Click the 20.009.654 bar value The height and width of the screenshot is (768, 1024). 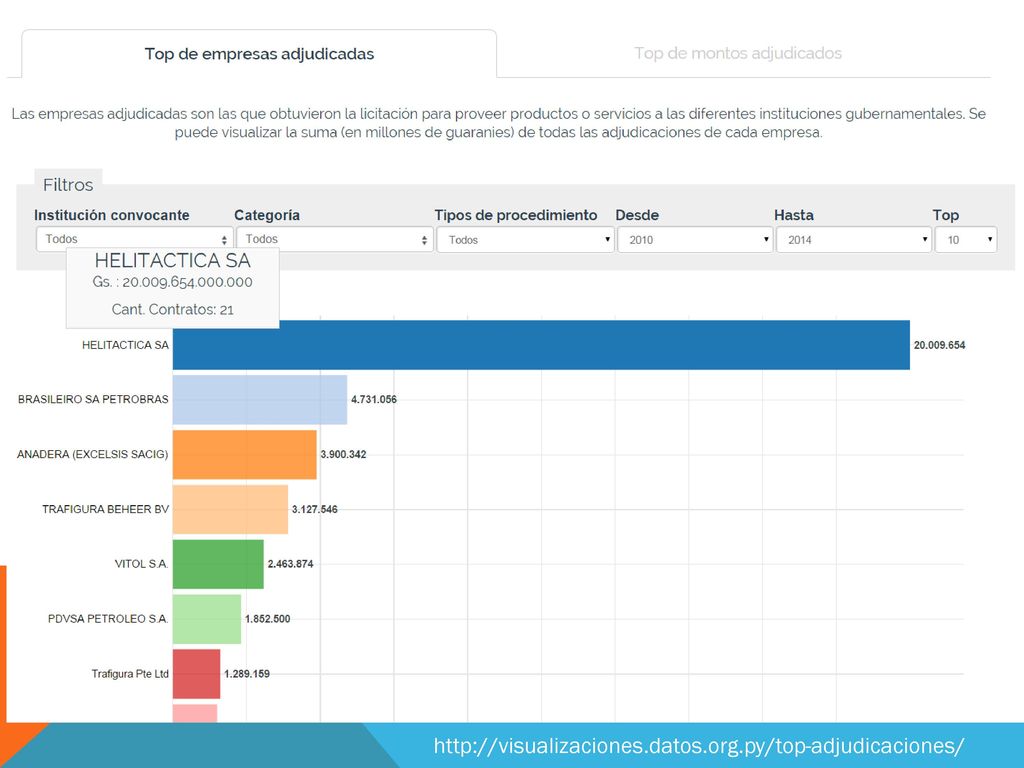(939, 345)
